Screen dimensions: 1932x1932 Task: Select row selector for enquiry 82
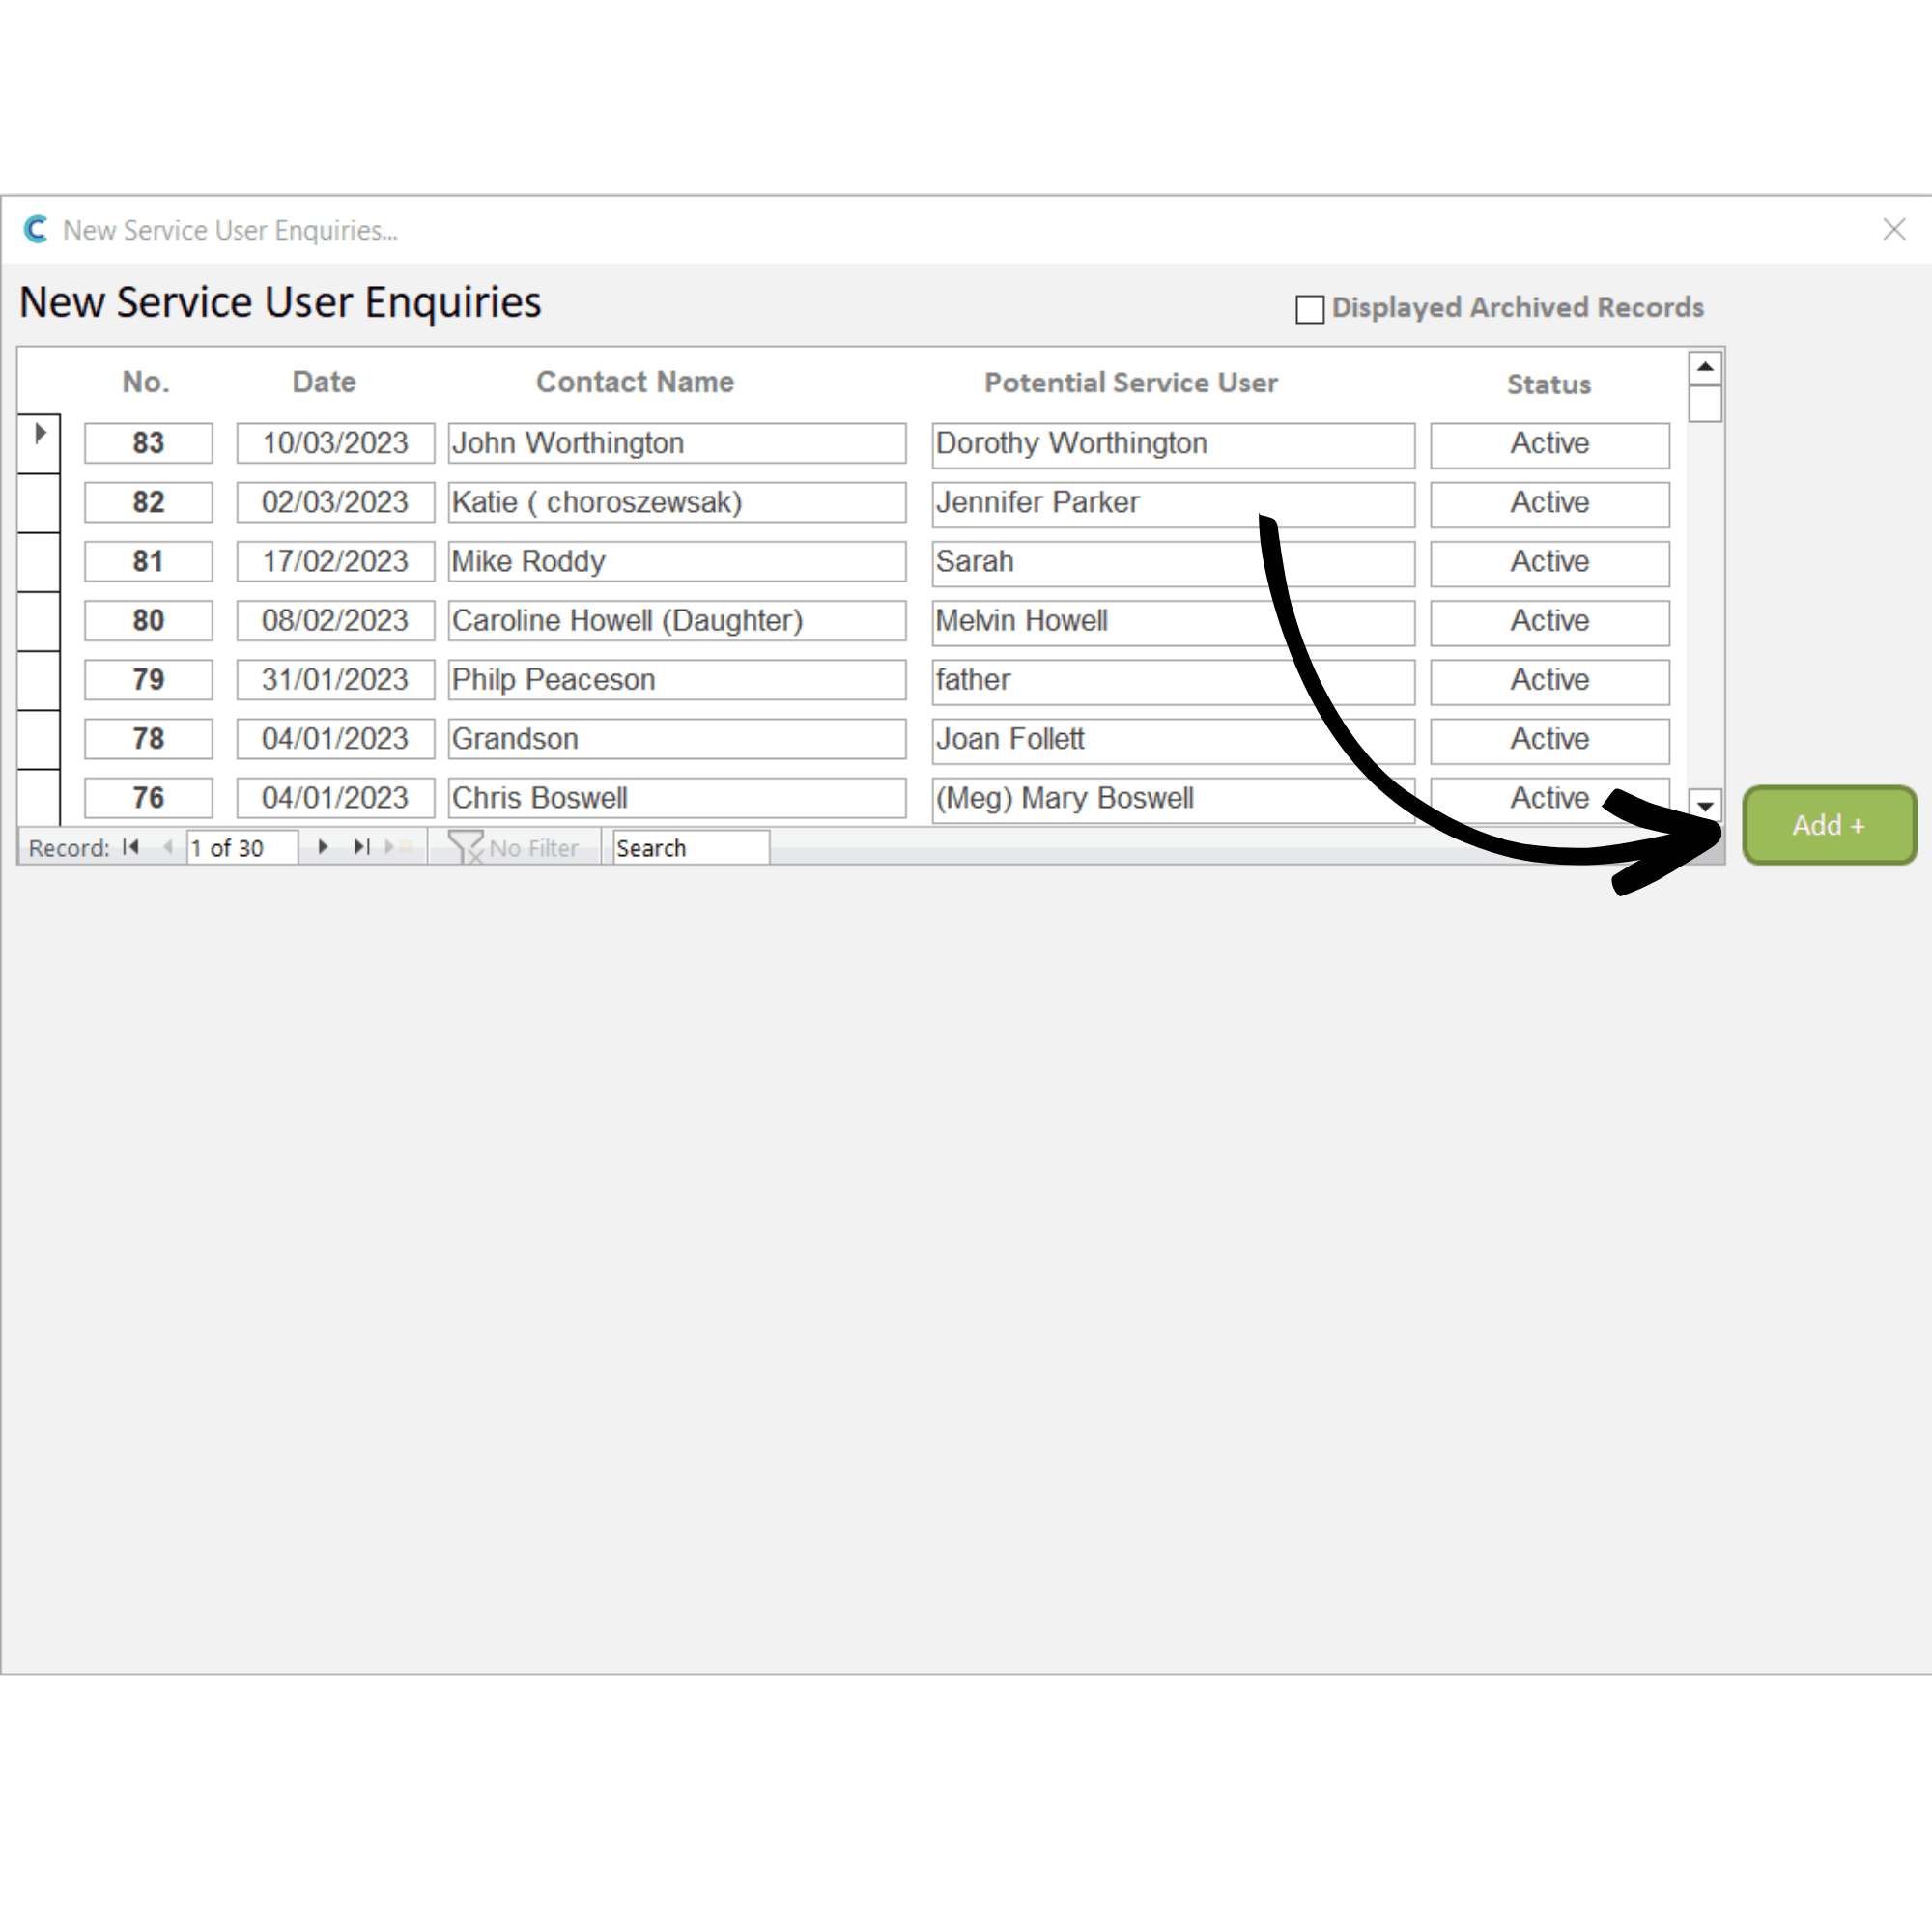39,502
